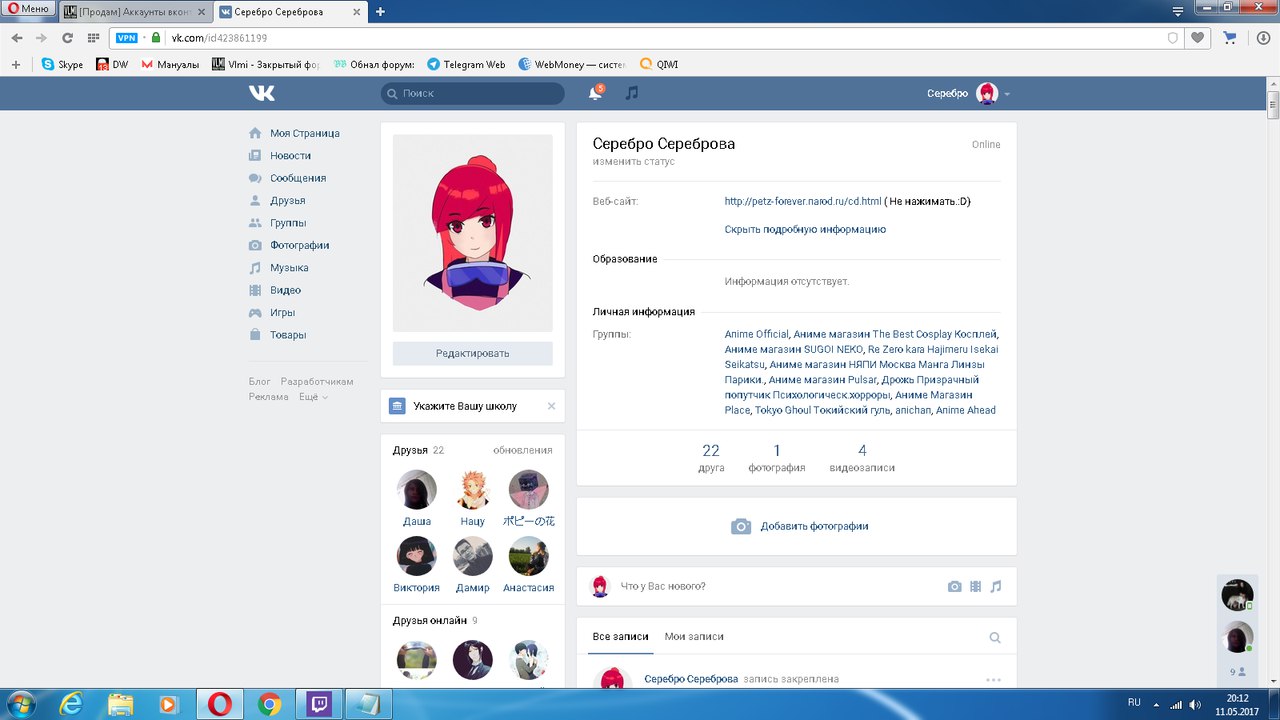Toggle the VPN badge in address bar
Image resolution: width=1280 pixels, height=720 pixels.
(127, 38)
